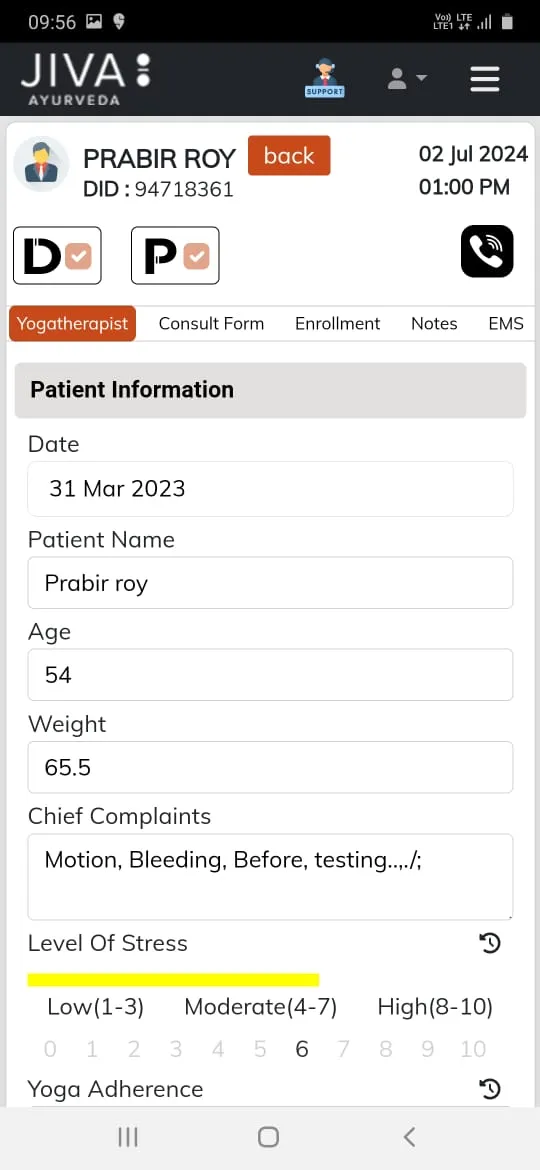Tap Android recent apps button
Viewport: 540px width, 1170px height.
[x=128, y=1137]
